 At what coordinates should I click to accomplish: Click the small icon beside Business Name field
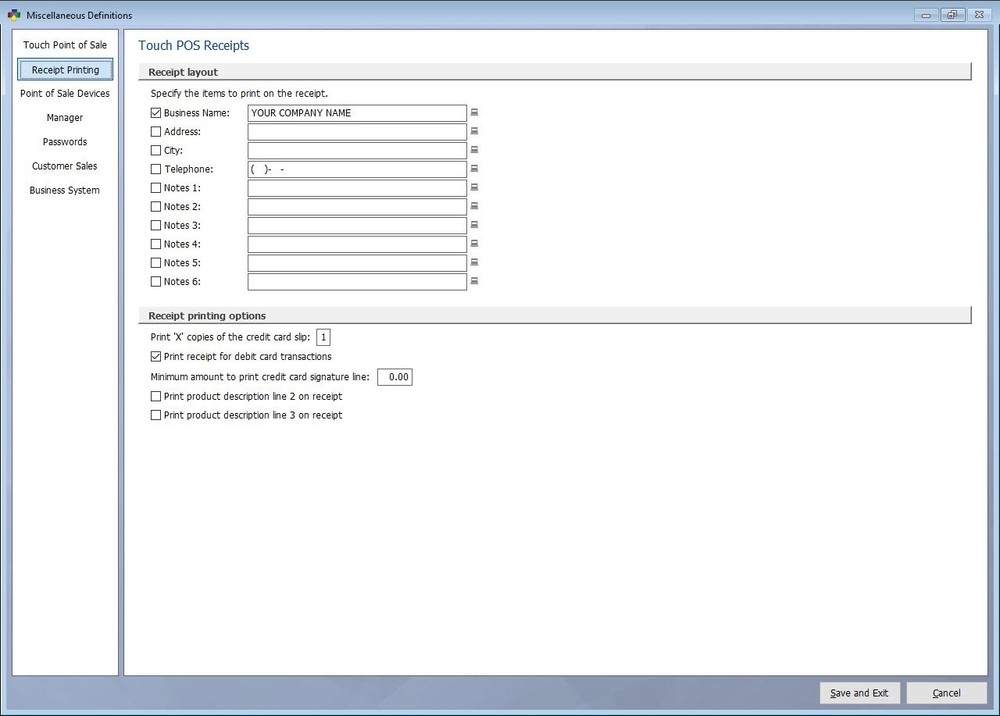pos(475,113)
